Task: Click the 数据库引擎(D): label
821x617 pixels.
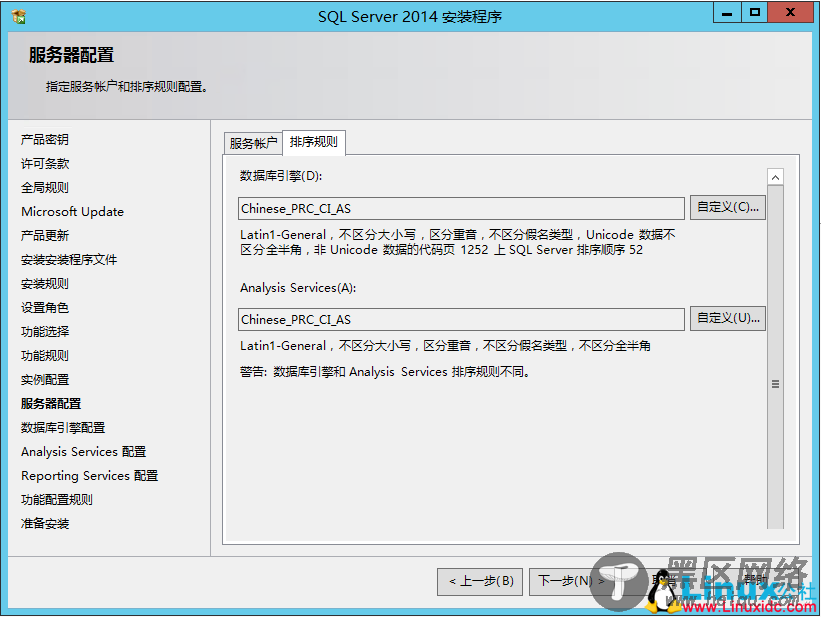Action: tap(281, 176)
